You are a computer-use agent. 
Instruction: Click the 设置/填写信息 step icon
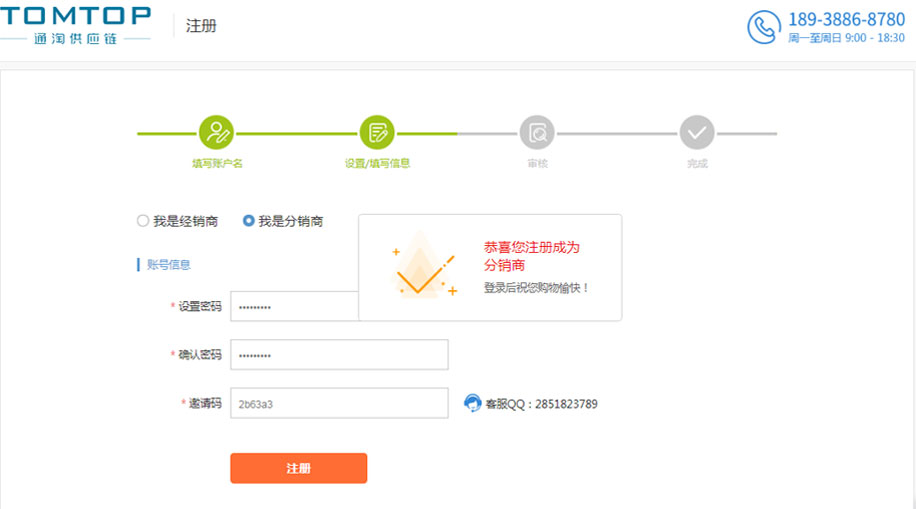coord(377,132)
